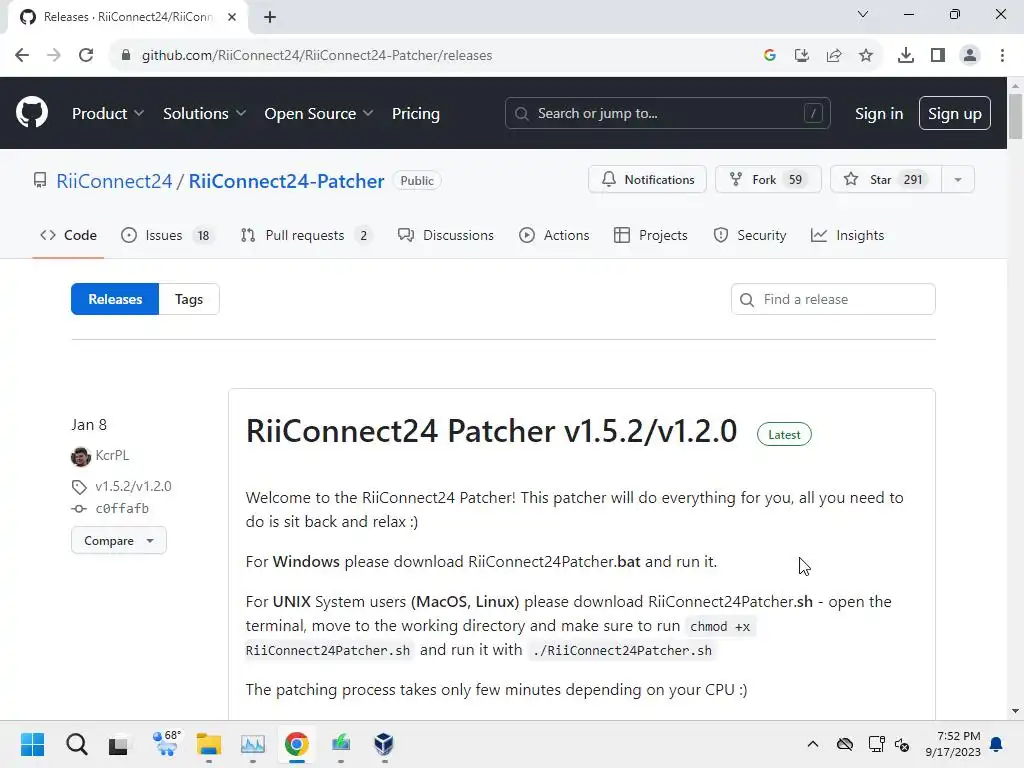Go back to the previous page

point(22,56)
